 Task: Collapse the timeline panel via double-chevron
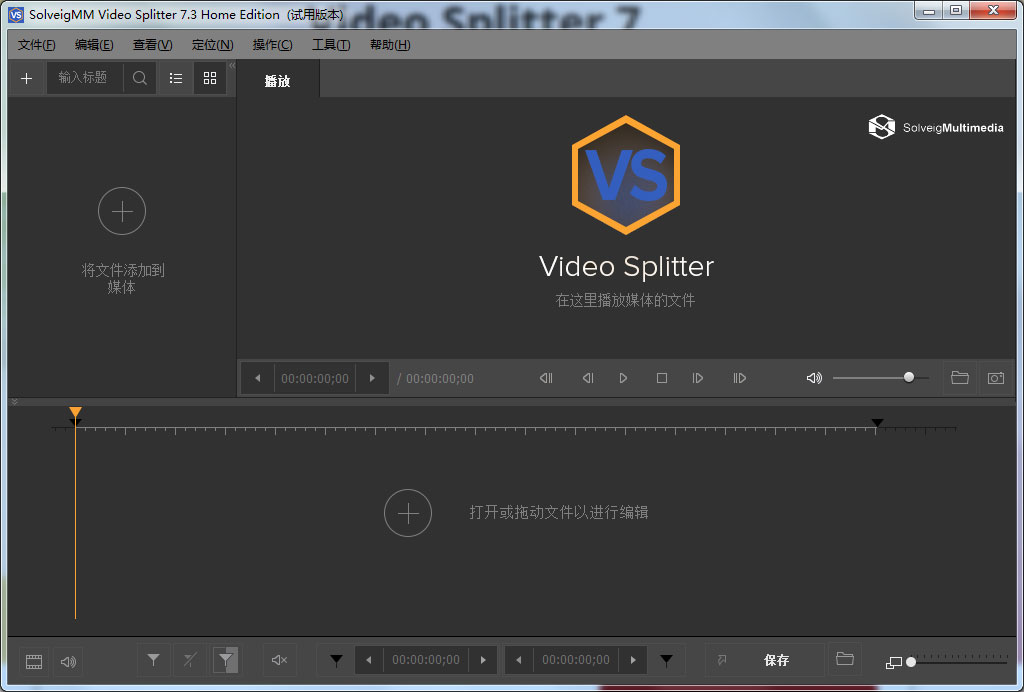click(x=14, y=402)
